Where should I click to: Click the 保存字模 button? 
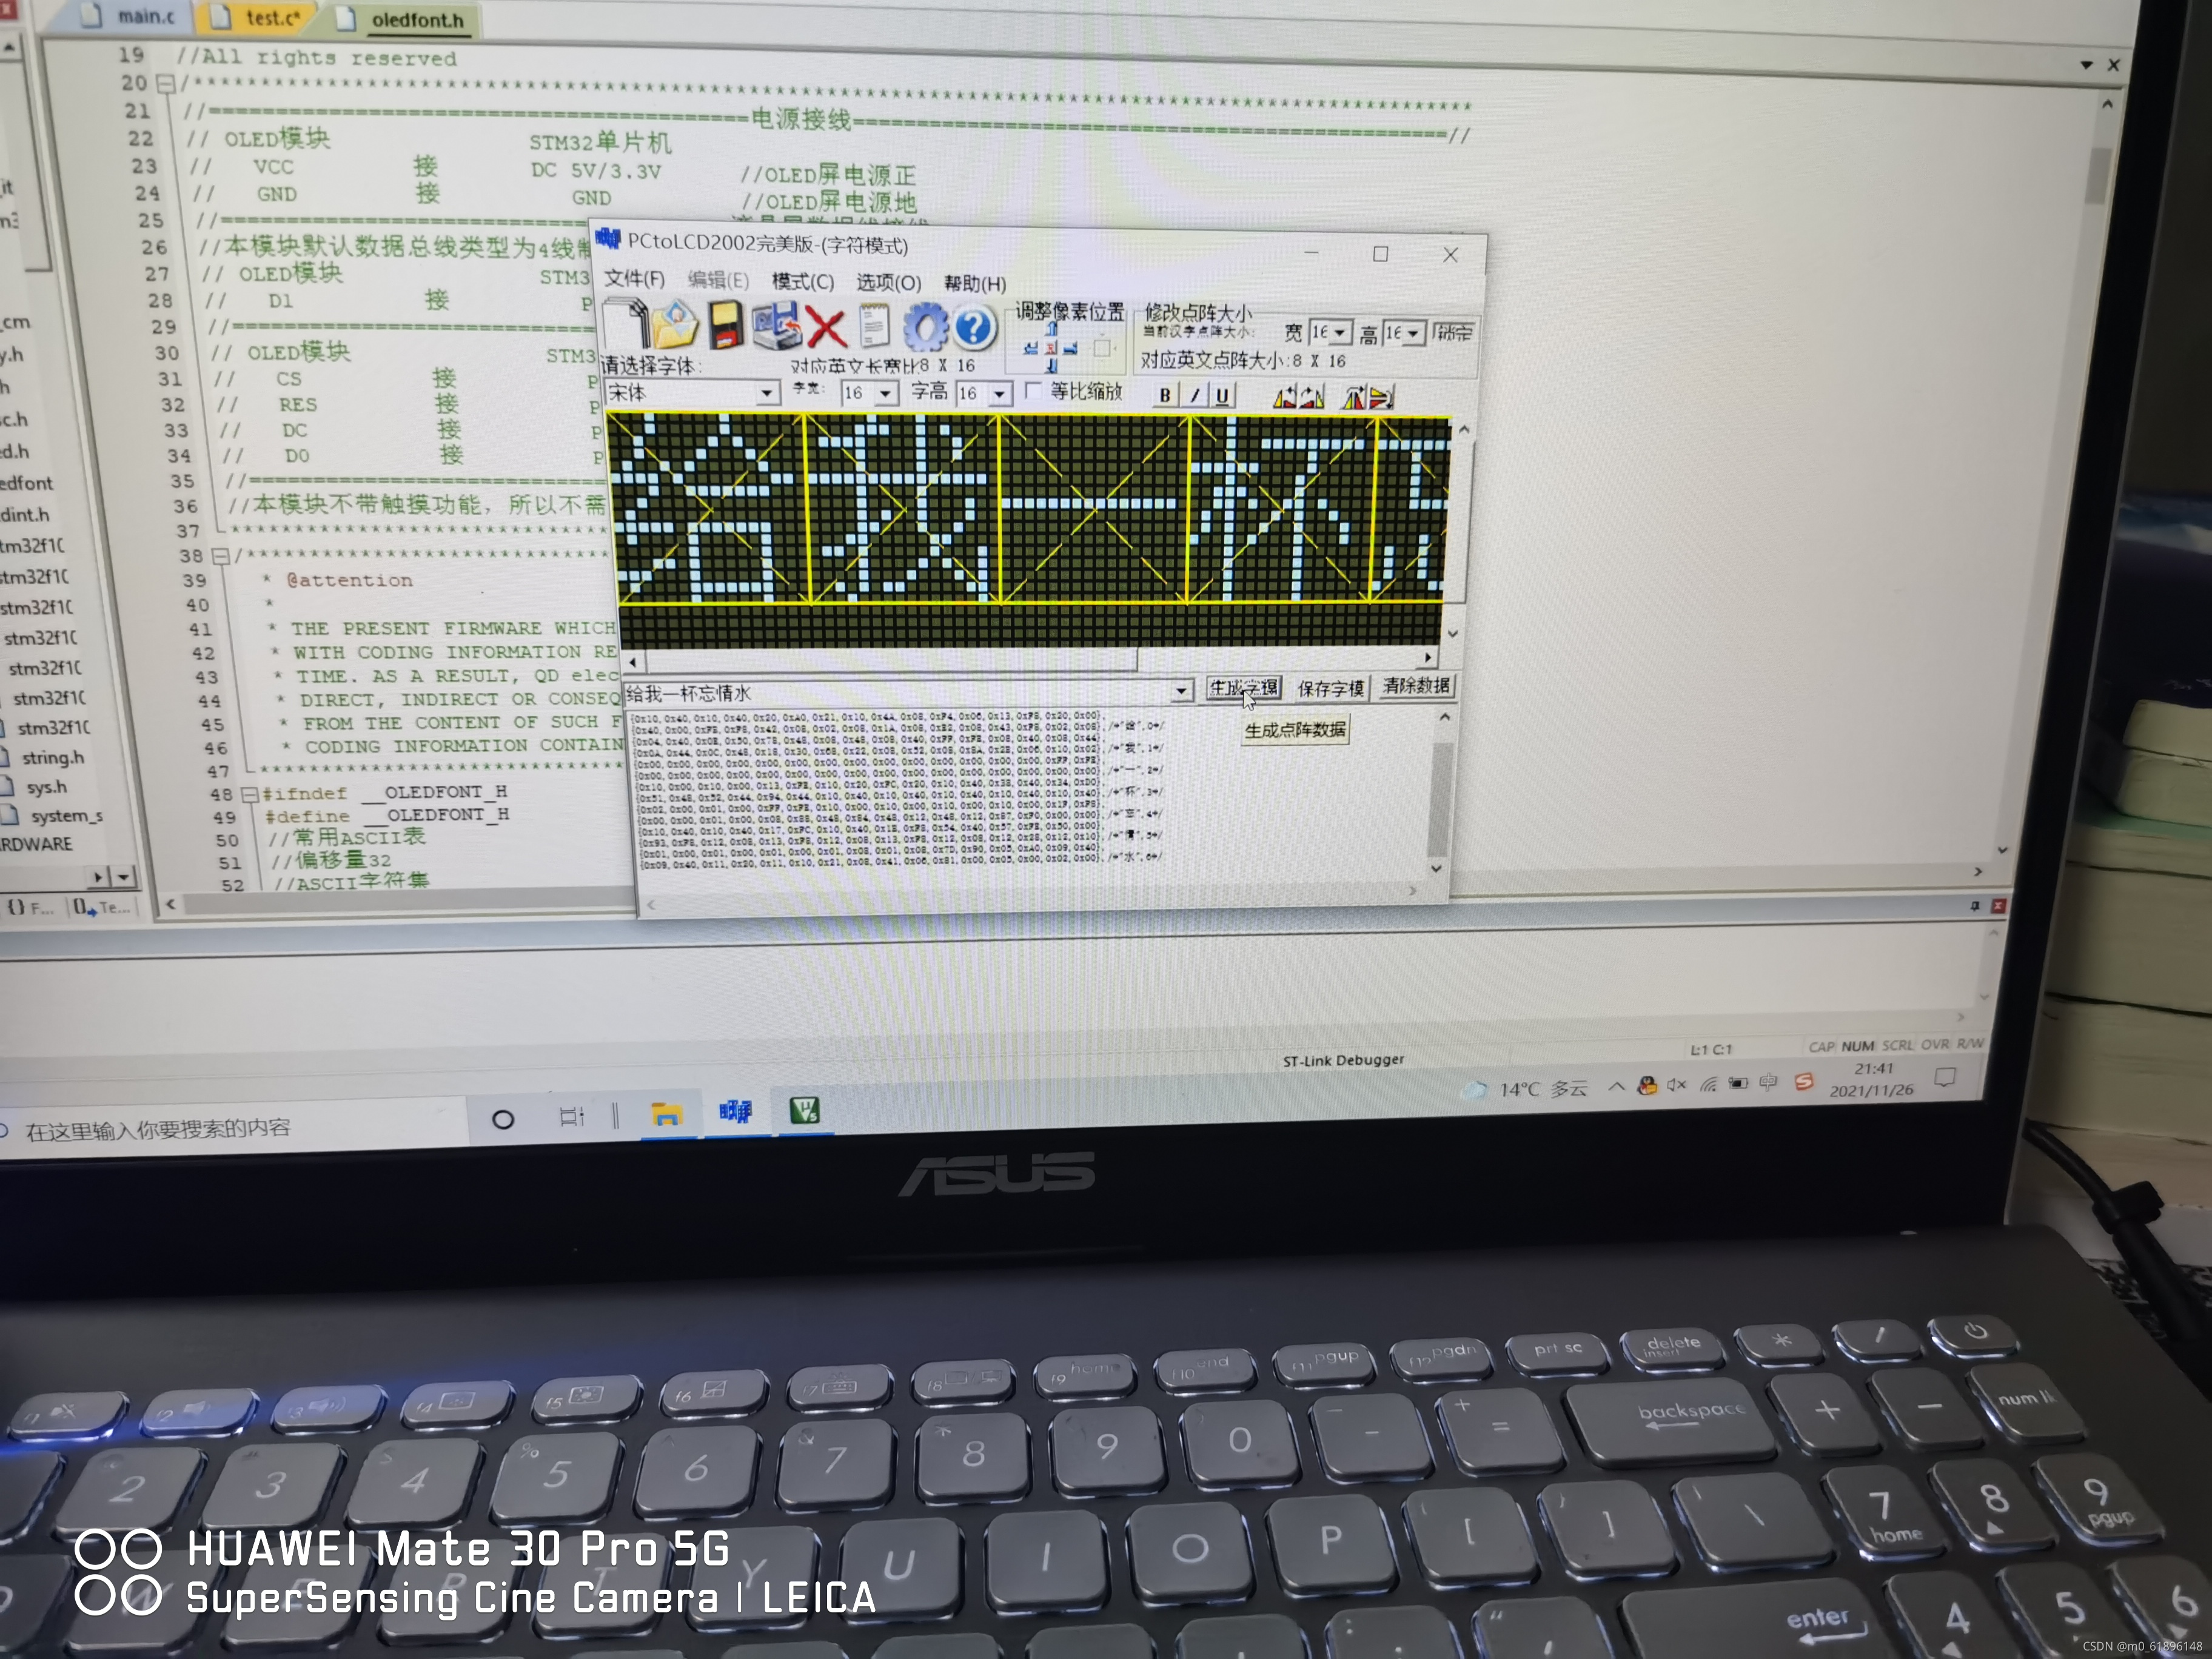[x=1330, y=688]
